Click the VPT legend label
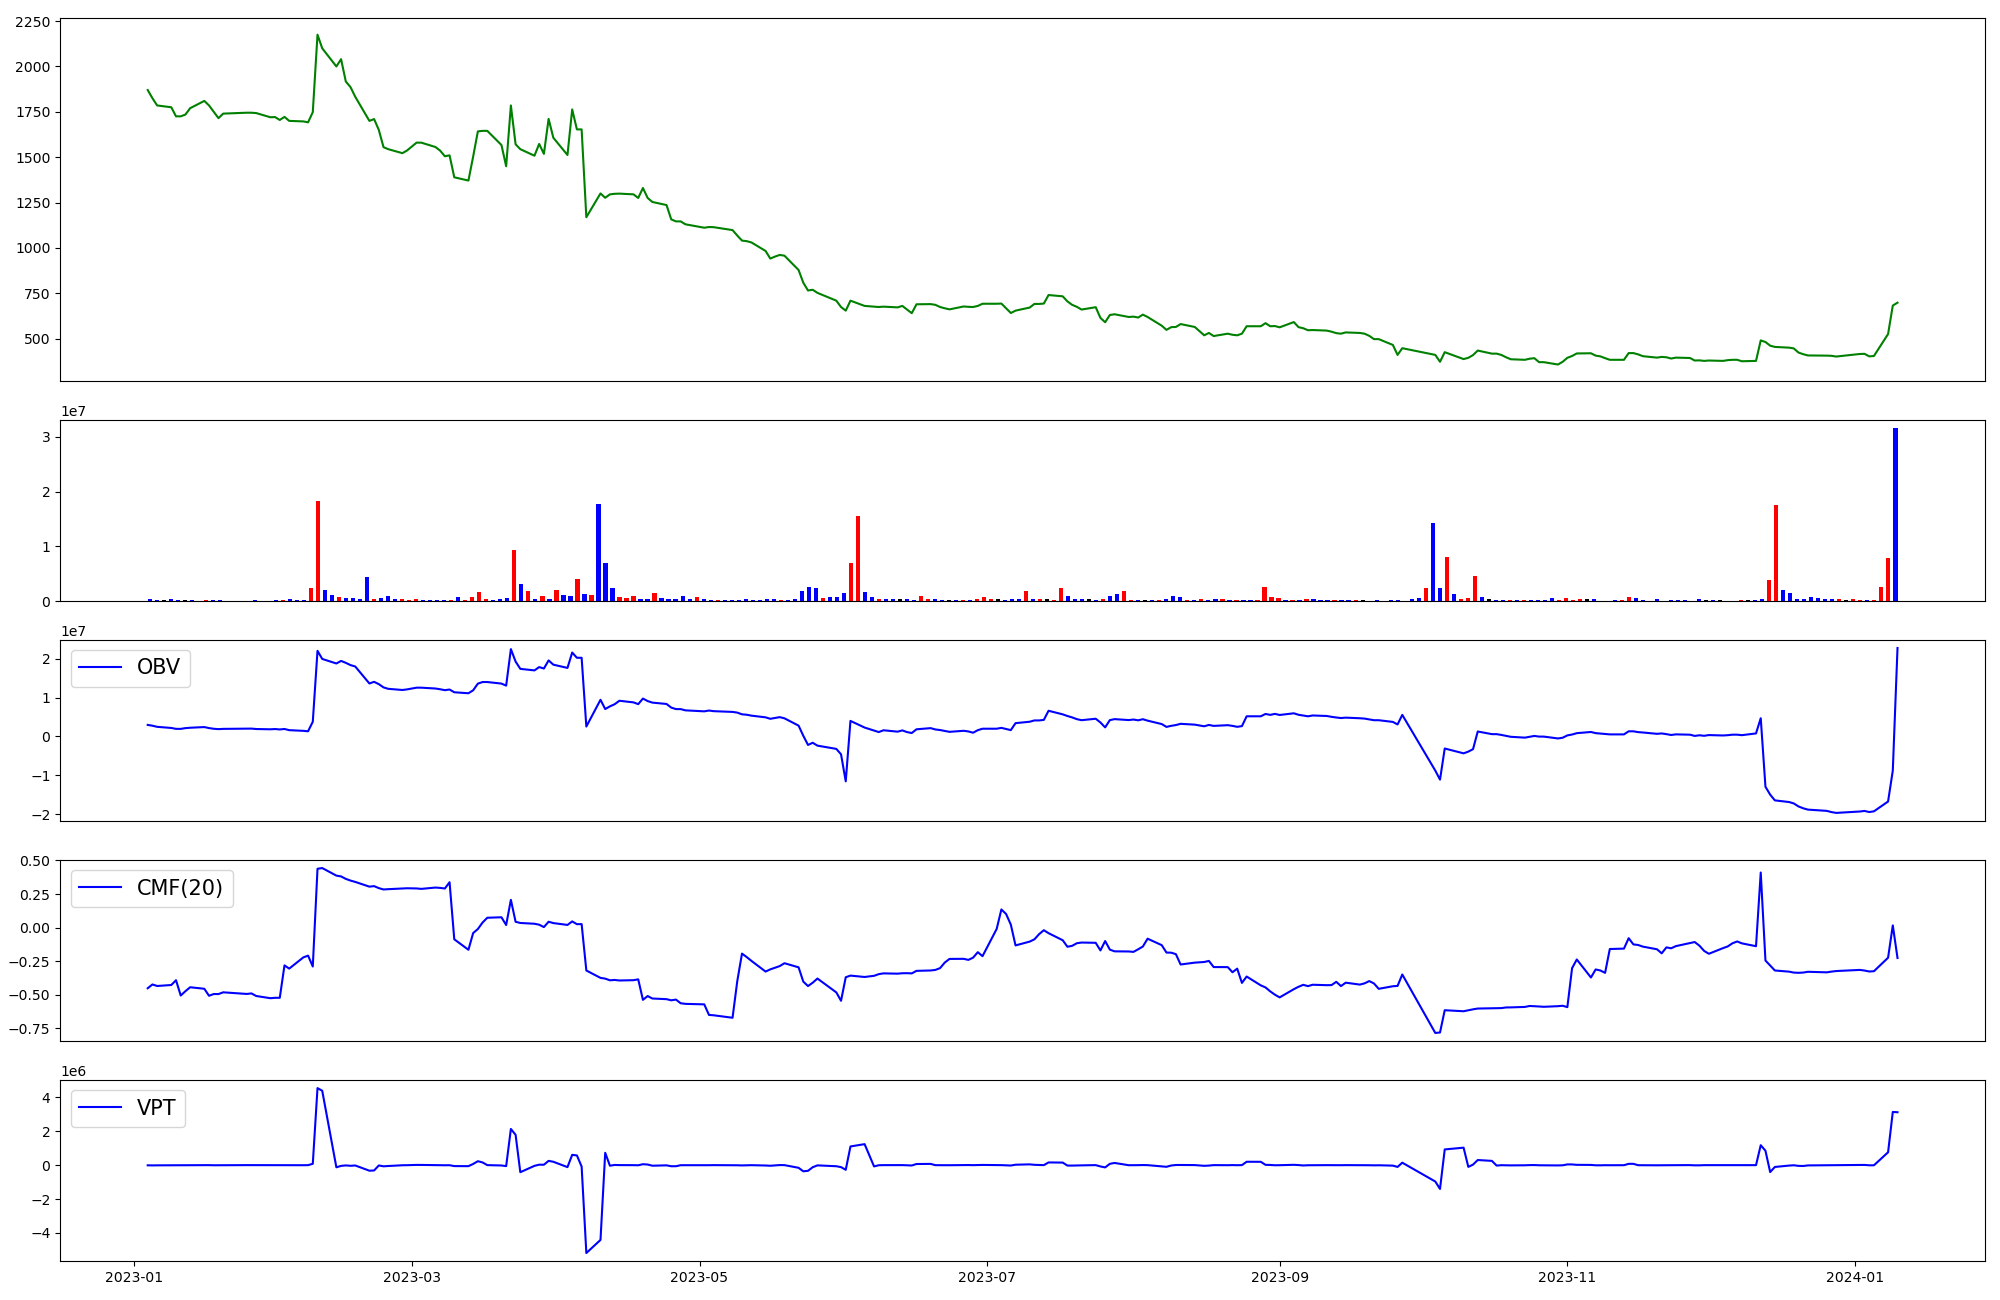 tap(156, 1108)
